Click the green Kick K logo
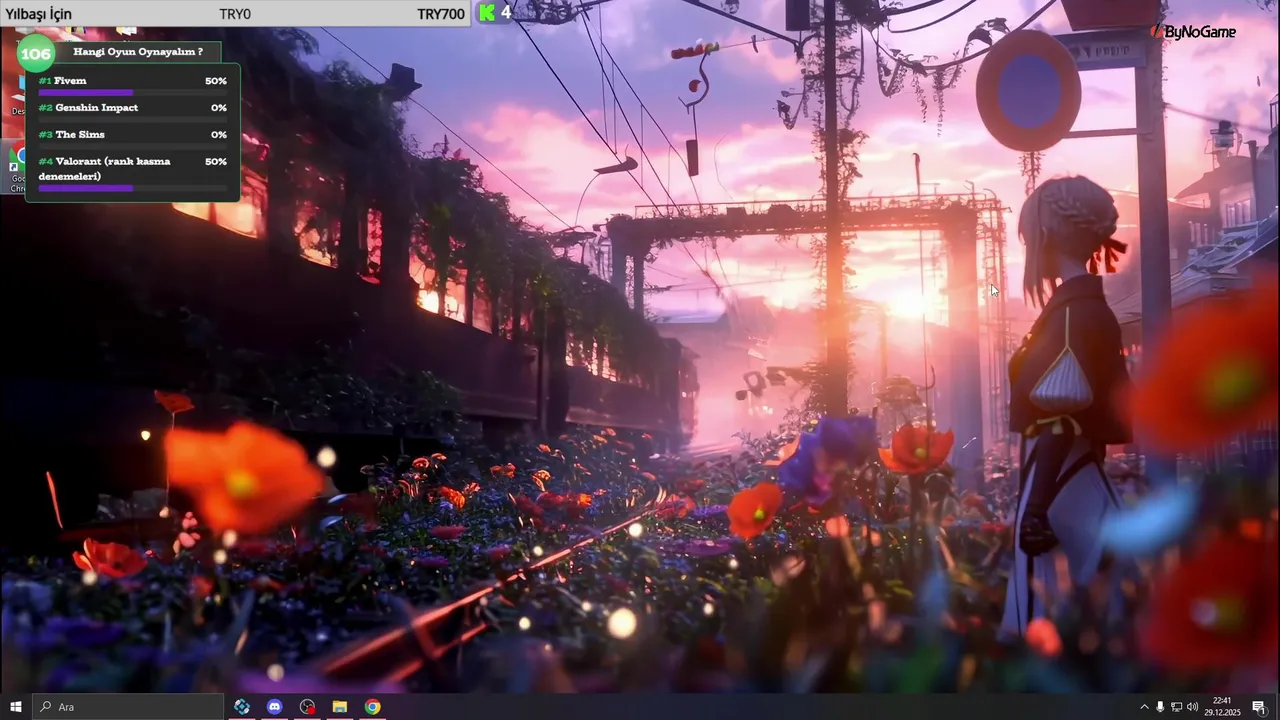 [x=487, y=13]
